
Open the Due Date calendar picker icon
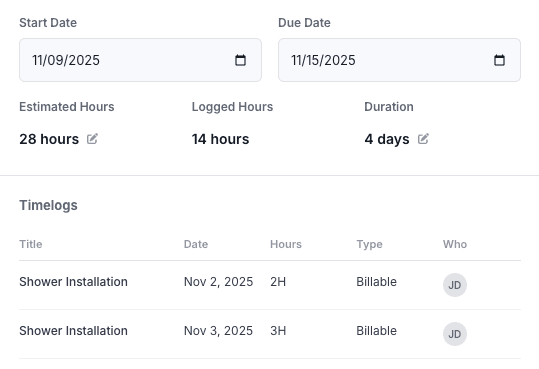pos(499,60)
